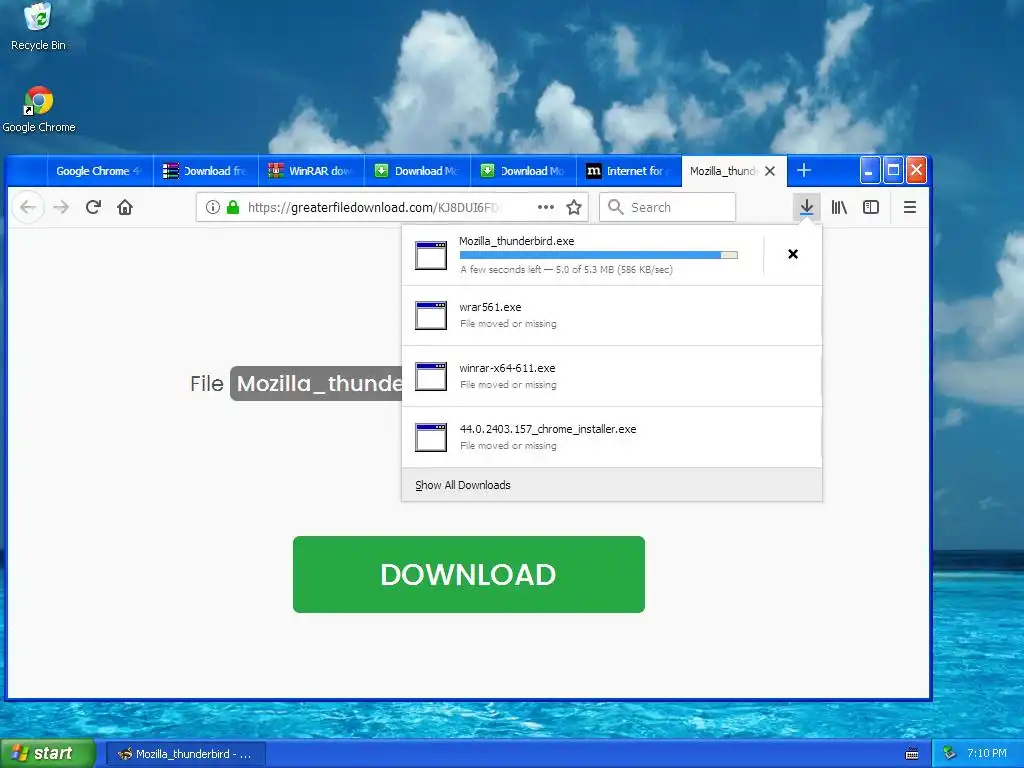This screenshot has height=768, width=1024.
Task: Click the Mozilla_thunderbird.exe download progress bar
Action: point(599,255)
